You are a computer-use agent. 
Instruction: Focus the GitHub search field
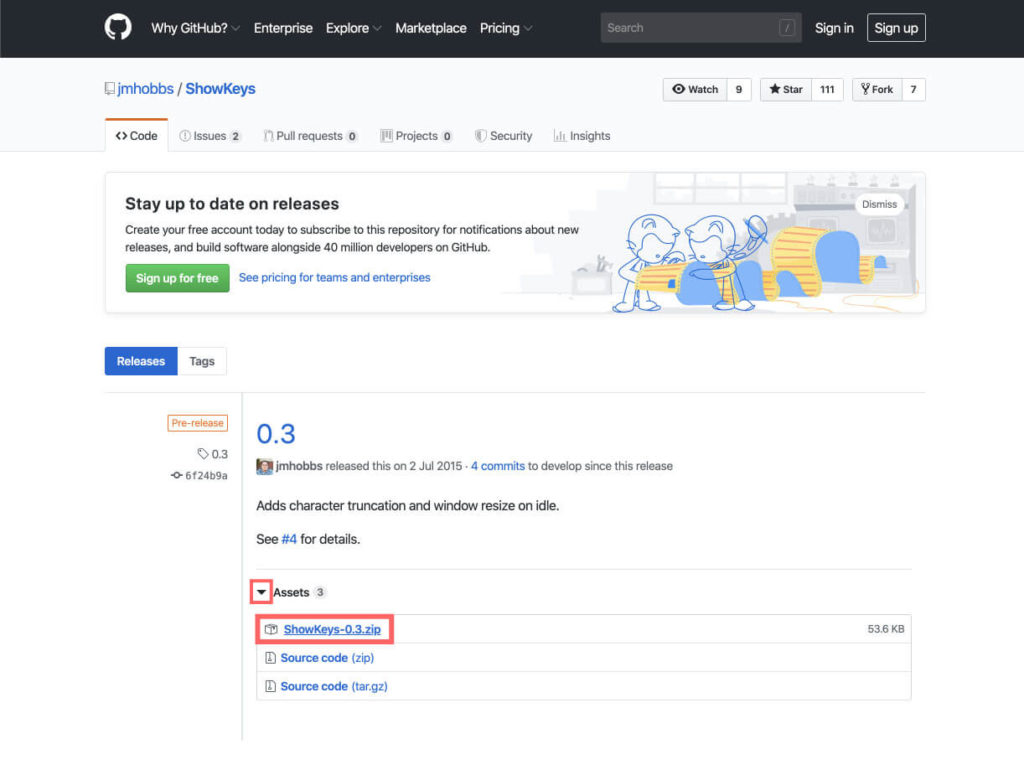[x=701, y=28]
